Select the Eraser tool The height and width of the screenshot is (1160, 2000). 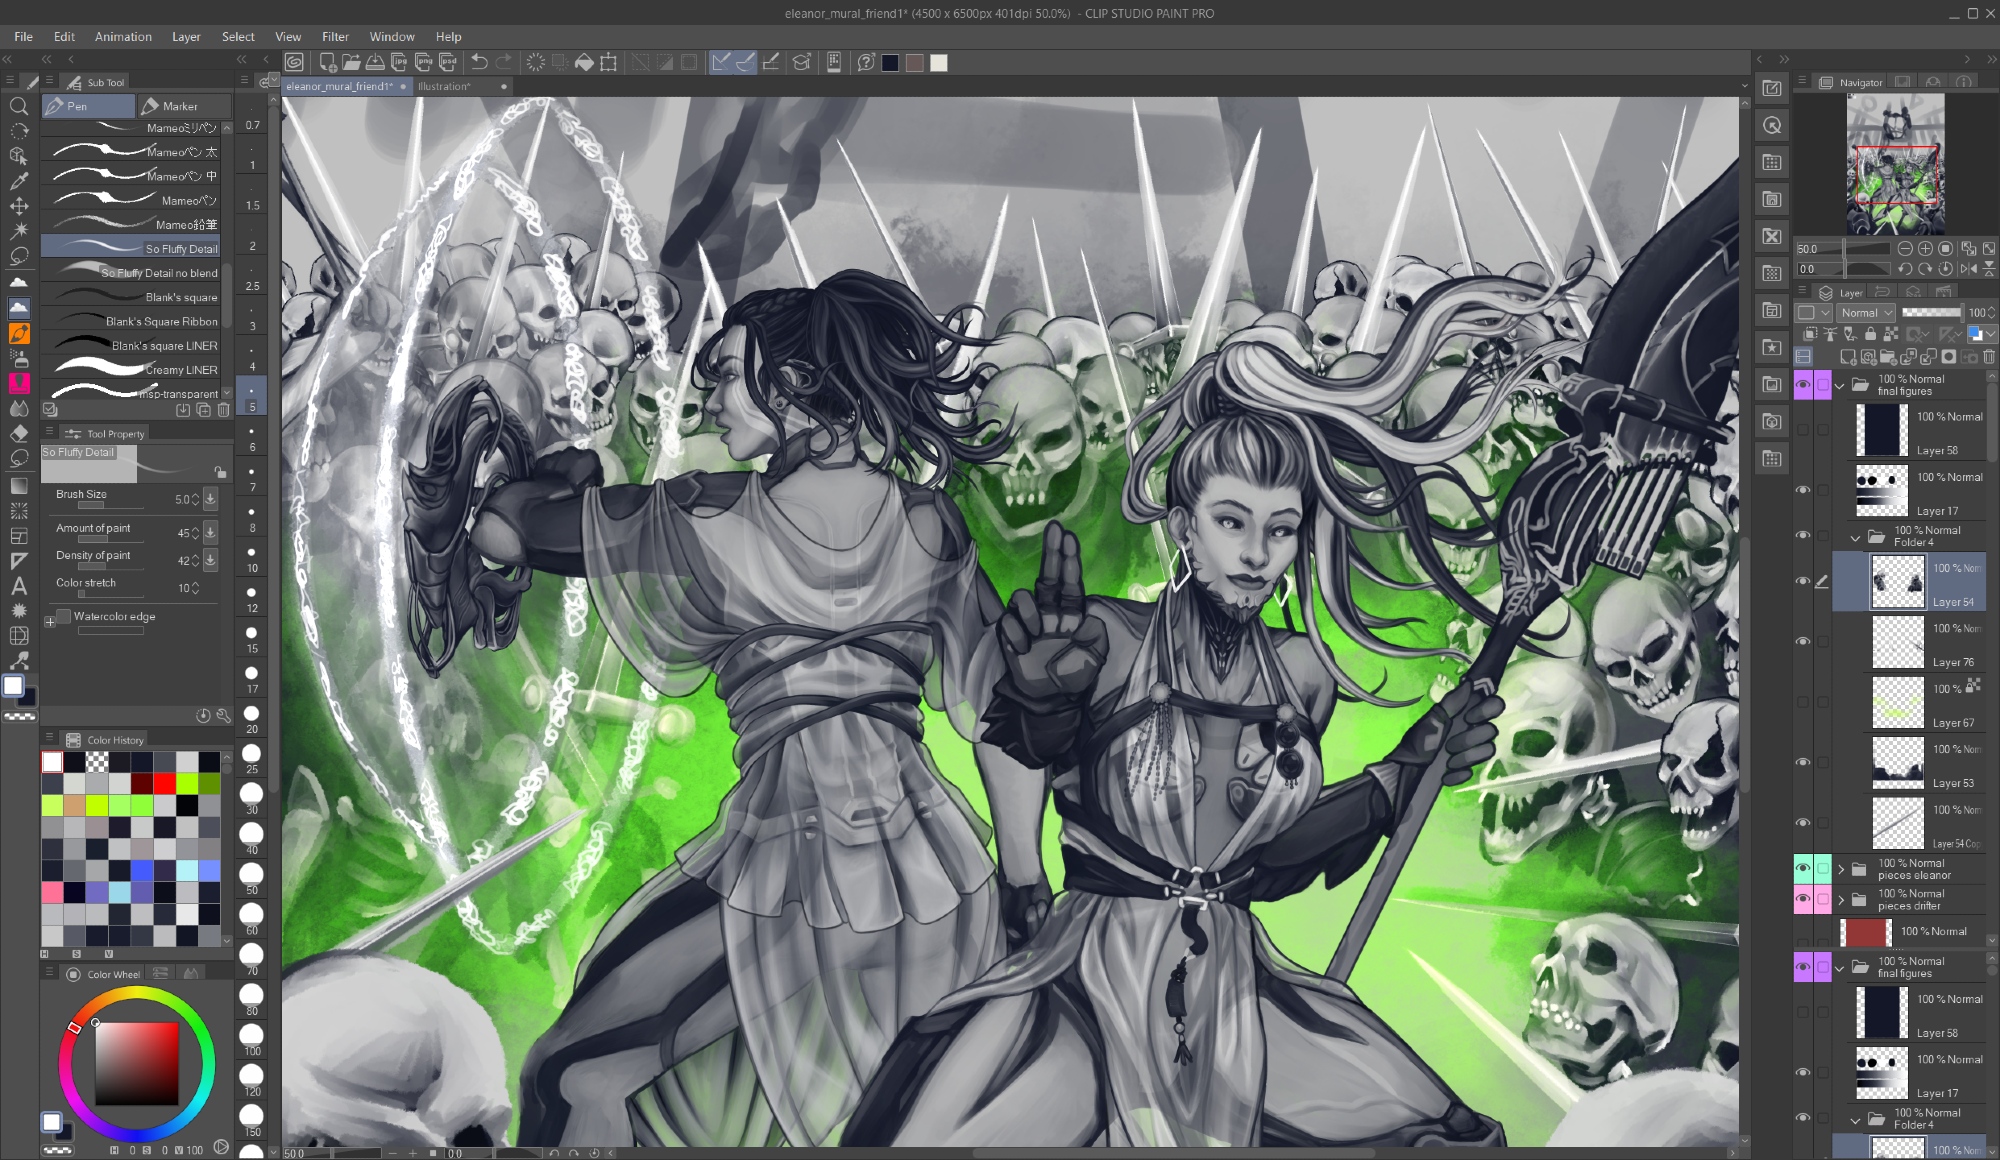click(x=19, y=434)
